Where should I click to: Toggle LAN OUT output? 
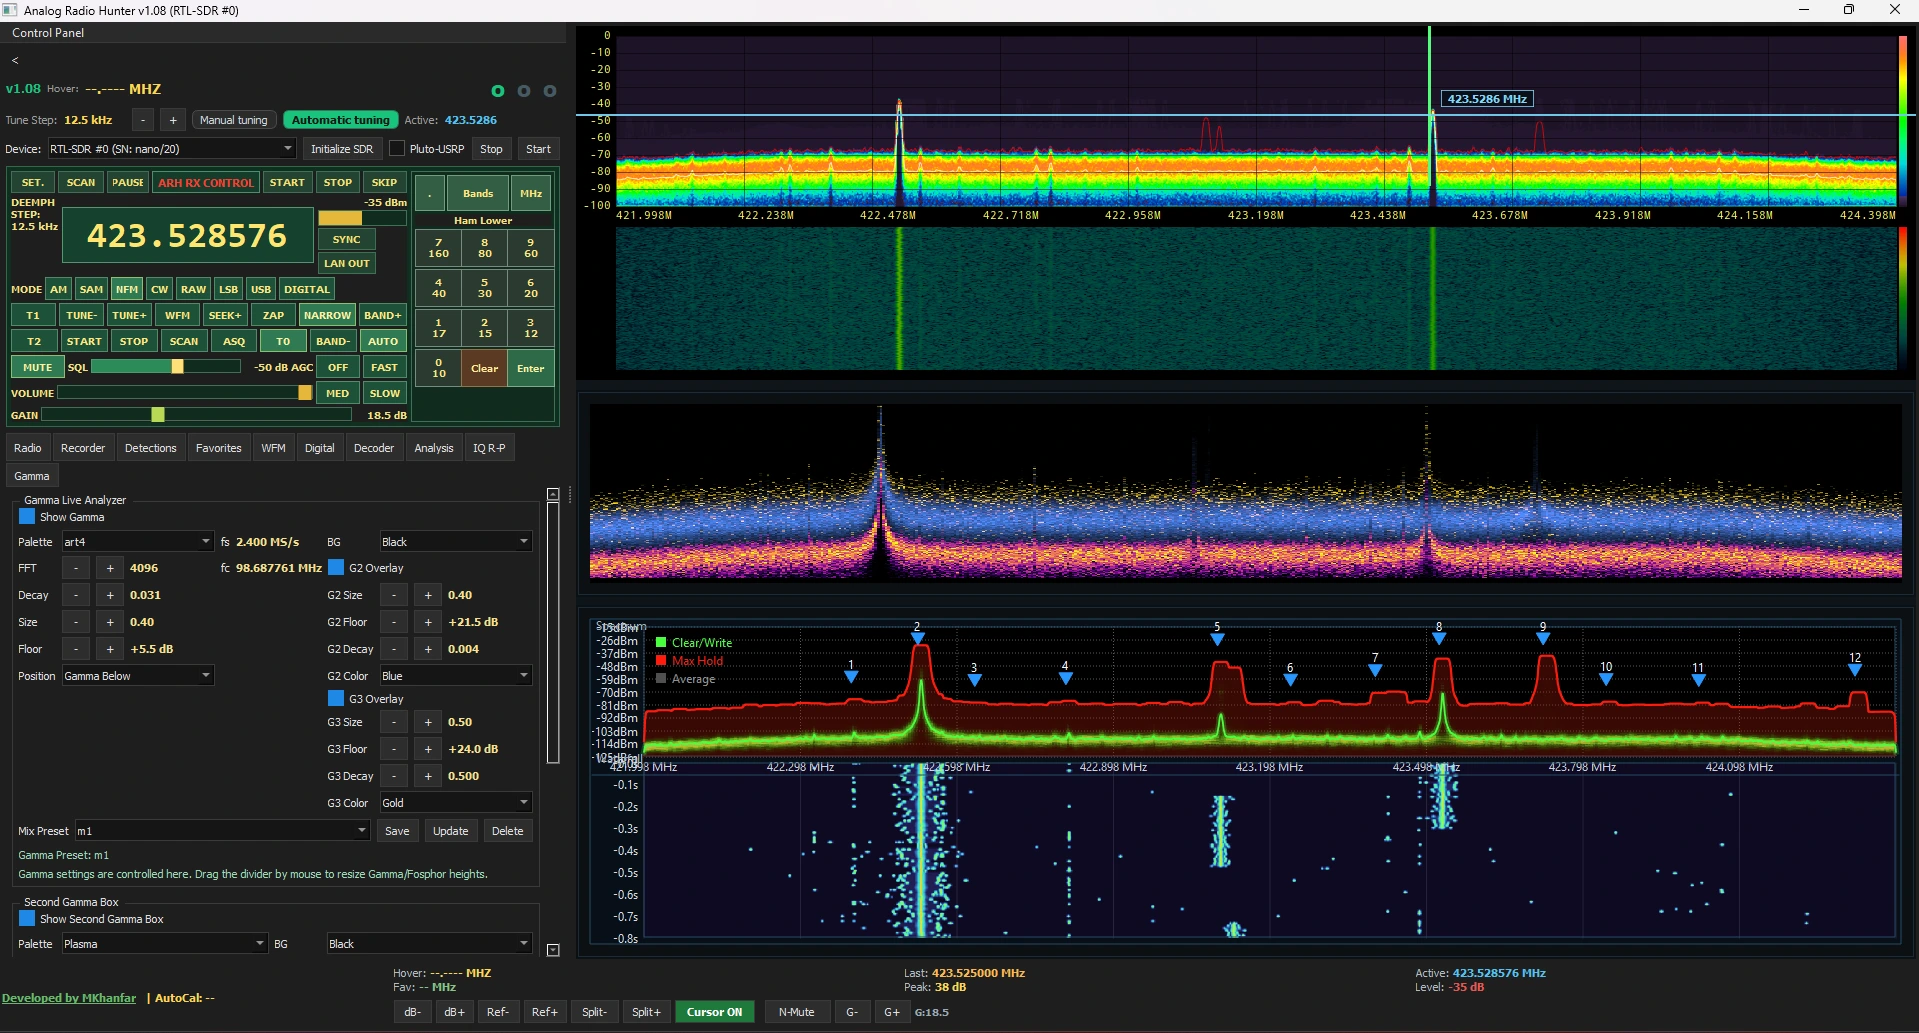pyautogui.click(x=346, y=263)
